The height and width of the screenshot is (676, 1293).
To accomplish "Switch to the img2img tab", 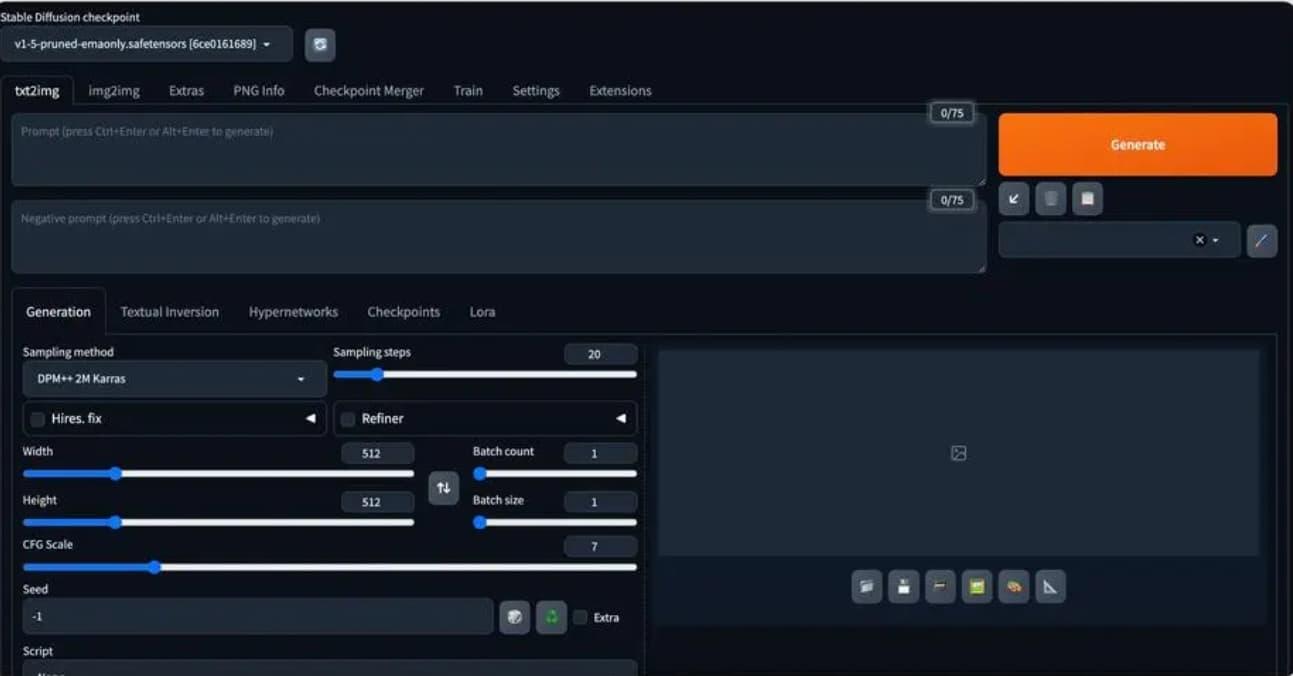I will [114, 91].
